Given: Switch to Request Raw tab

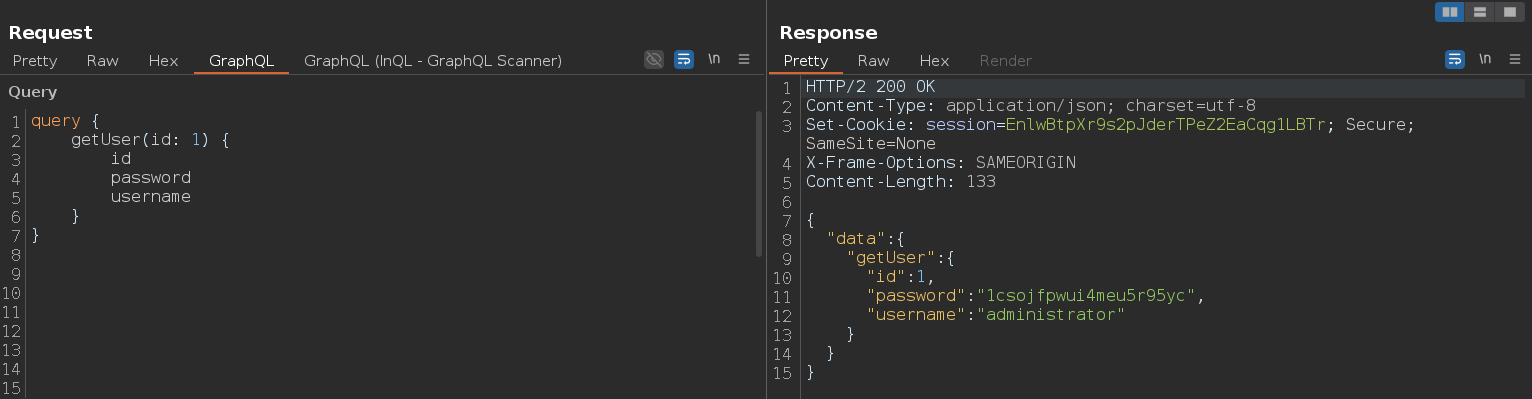Looking at the screenshot, I should tap(102, 61).
